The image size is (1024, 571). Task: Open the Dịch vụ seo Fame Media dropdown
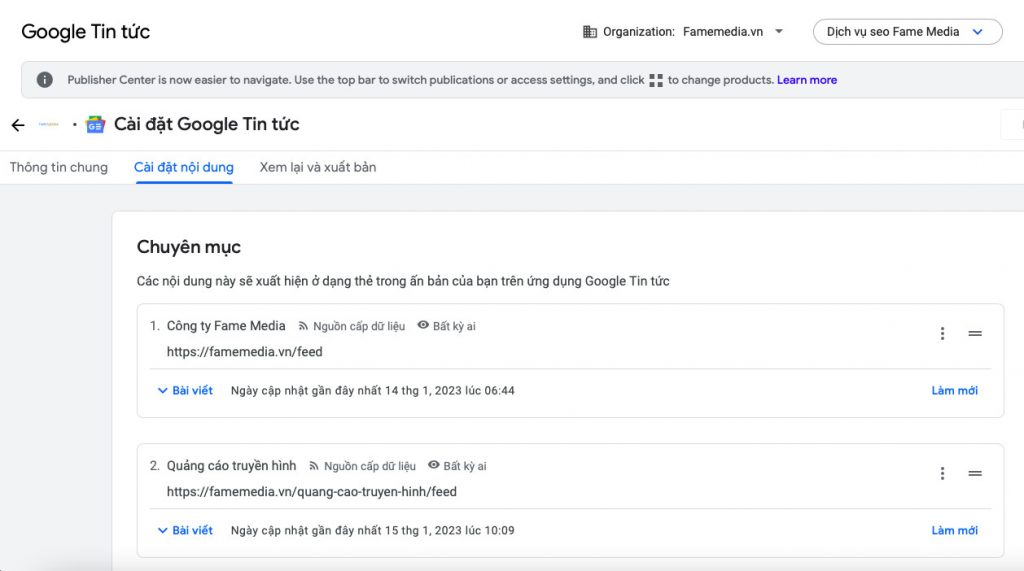click(x=907, y=32)
